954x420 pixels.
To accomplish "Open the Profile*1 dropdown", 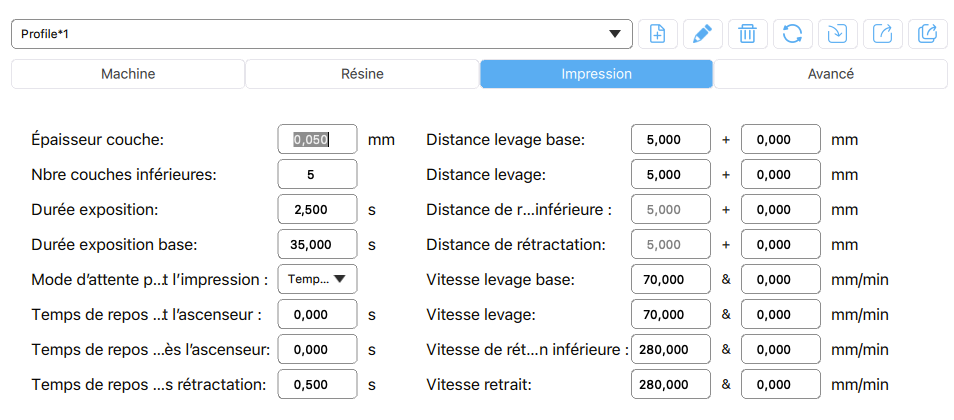I will pyautogui.click(x=321, y=34).
